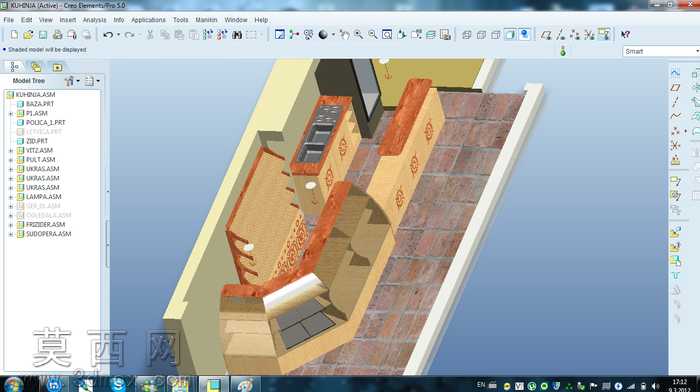Open appearance gallery dropdown arrow
This screenshot has width=700, height=392.
tap(333, 35)
